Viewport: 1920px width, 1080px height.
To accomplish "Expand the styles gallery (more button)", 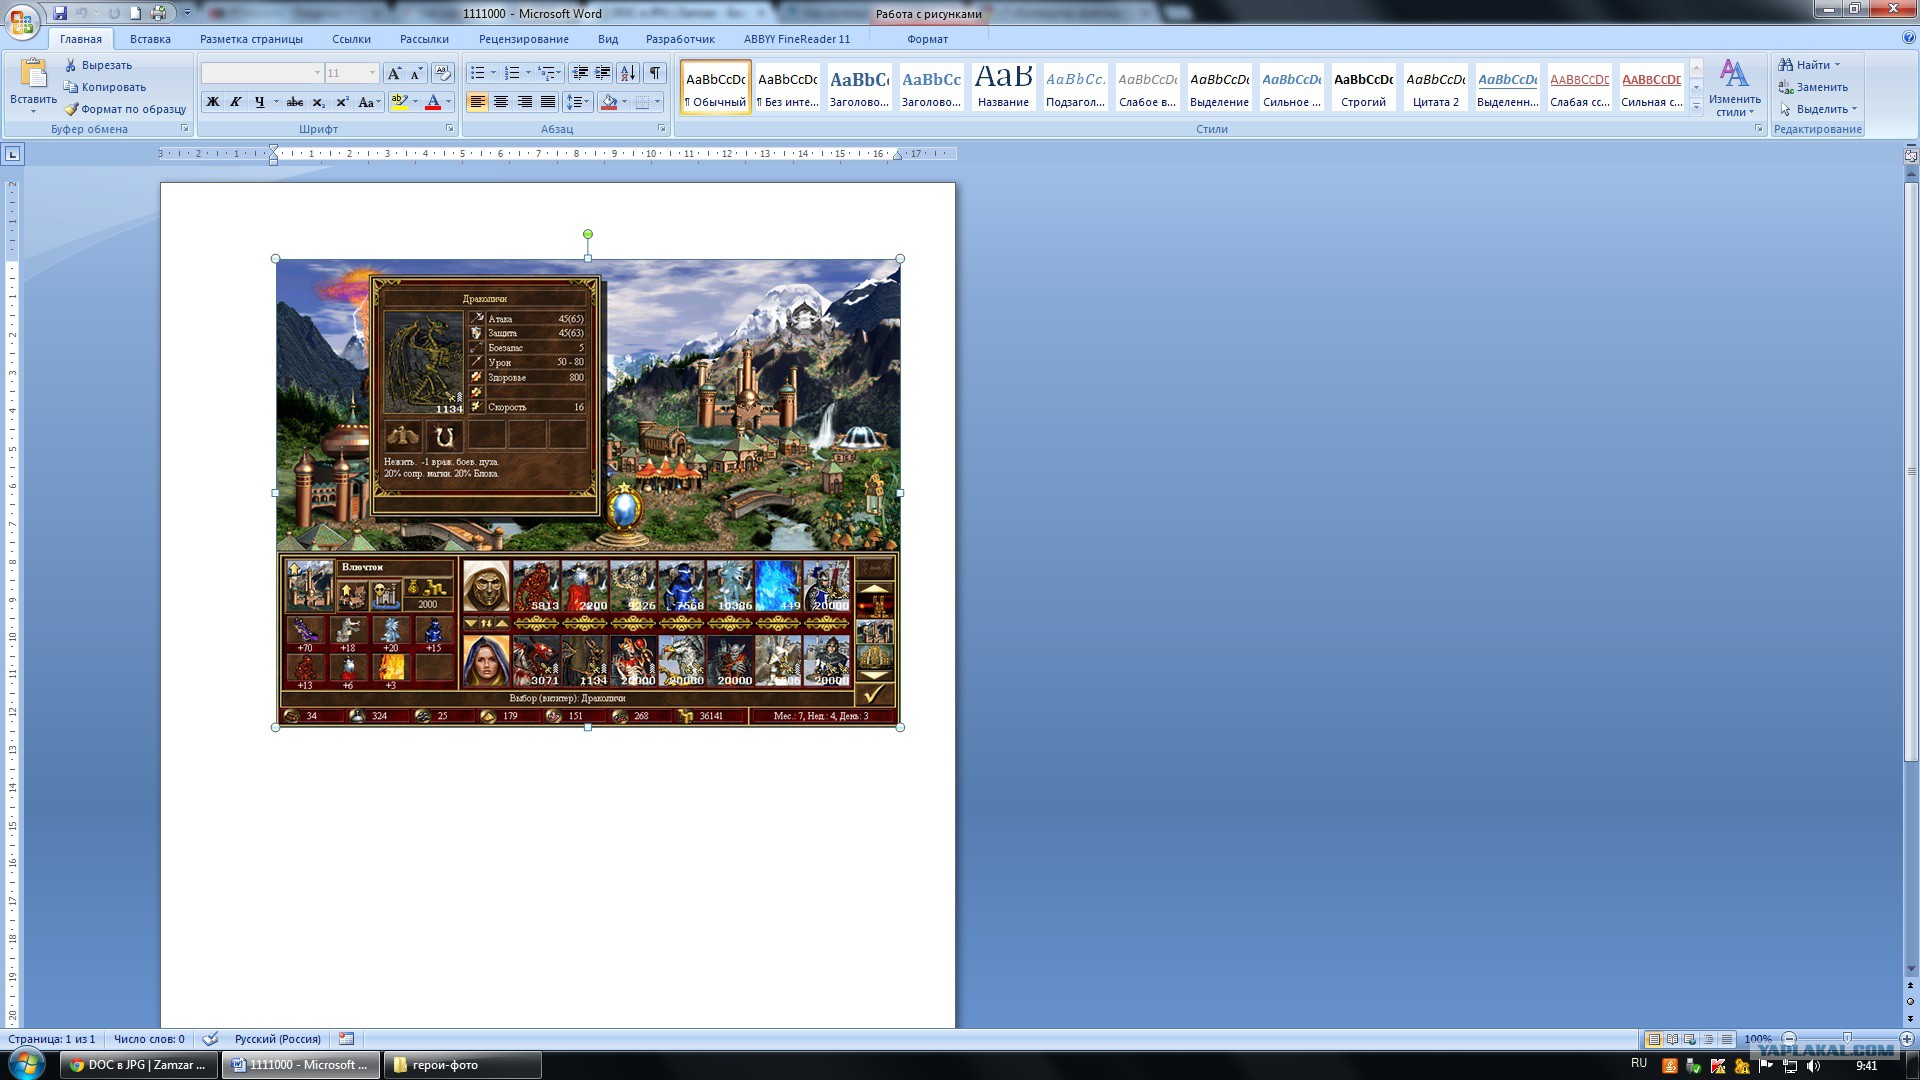I will tap(1696, 106).
